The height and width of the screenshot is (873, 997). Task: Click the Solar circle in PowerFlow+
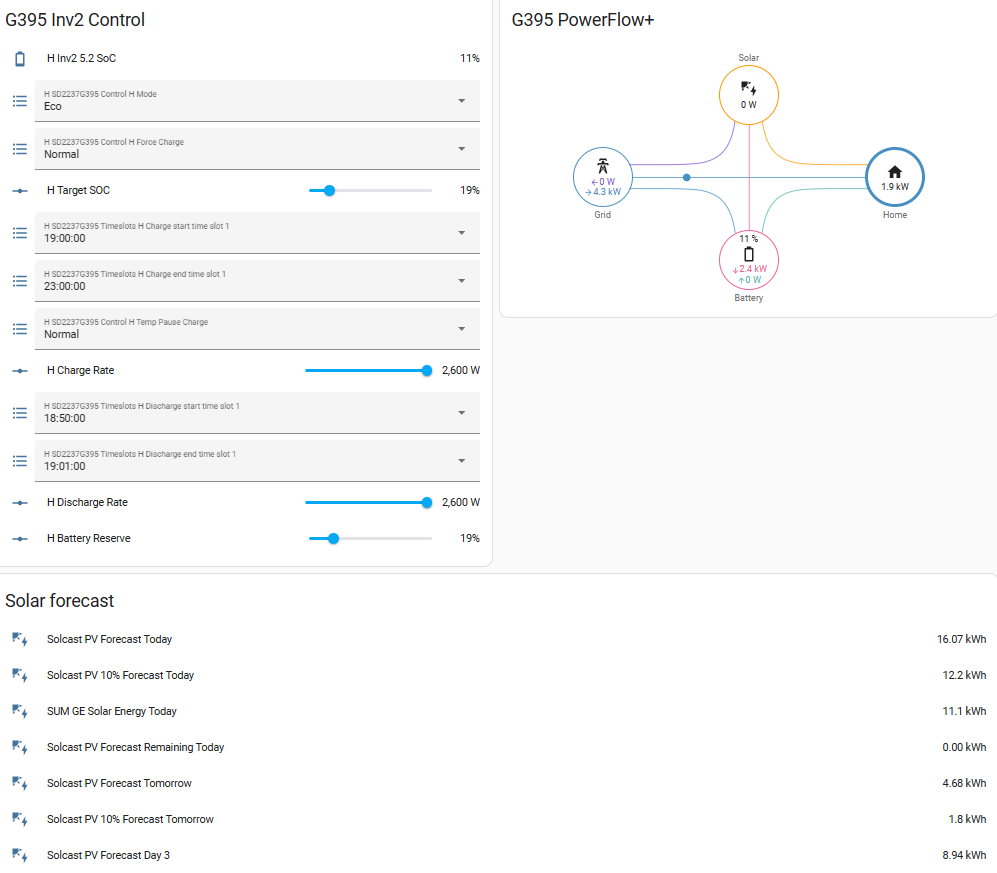[x=748, y=95]
